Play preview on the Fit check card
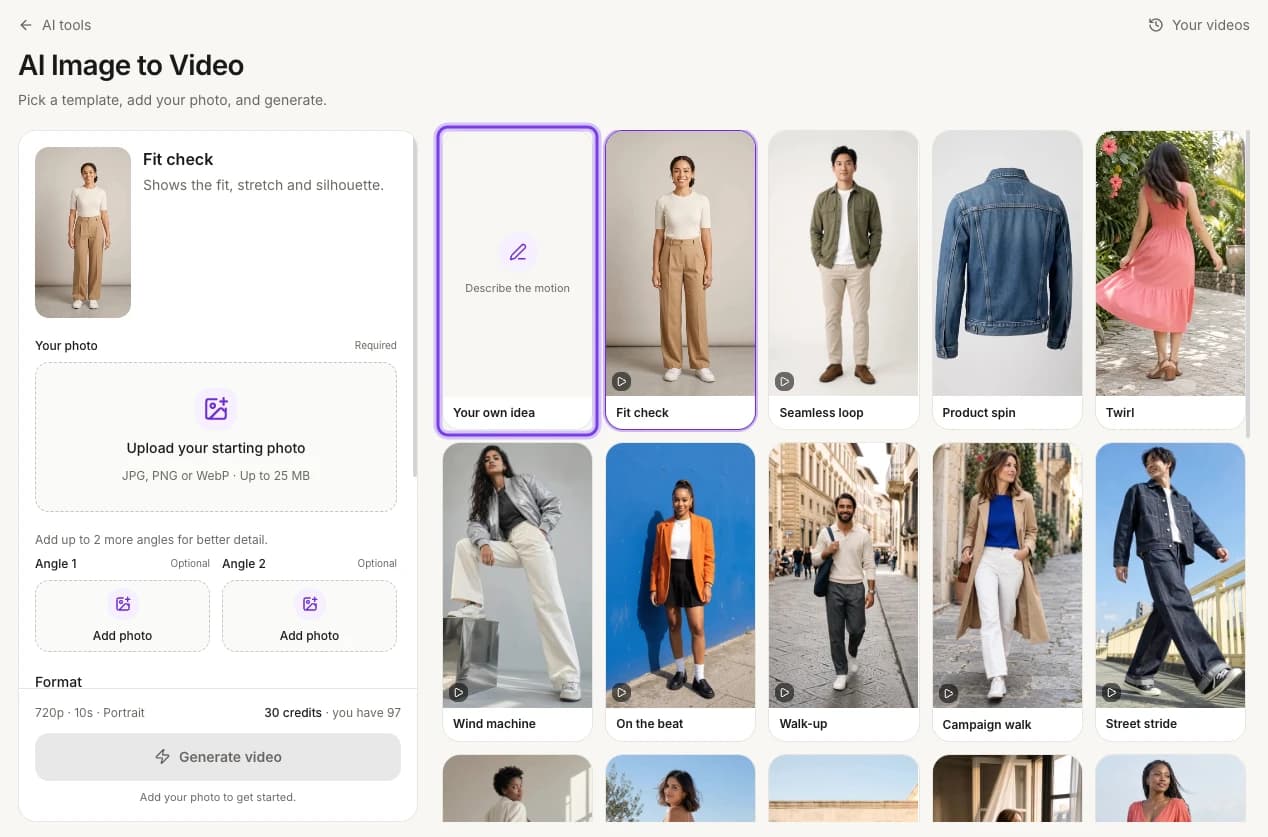This screenshot has height=837, width=1268. tap(621, 381)
